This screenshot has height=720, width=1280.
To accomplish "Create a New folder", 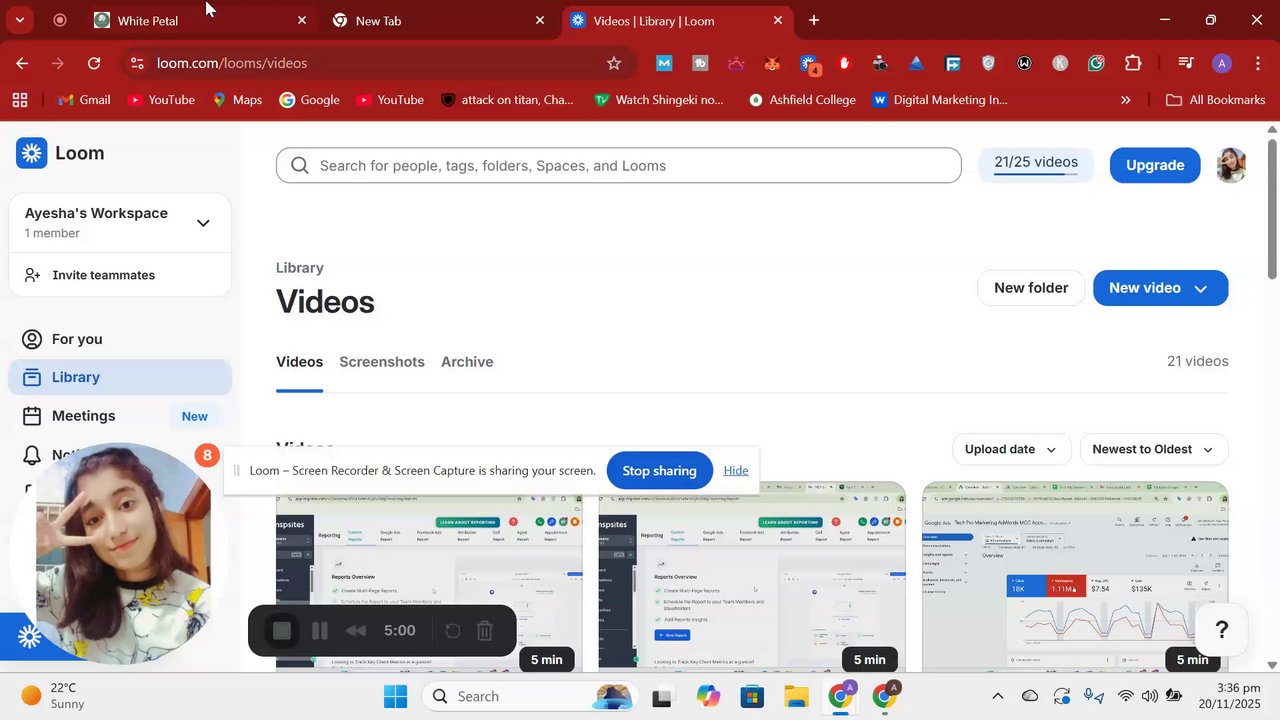I will coord(1031,288).
